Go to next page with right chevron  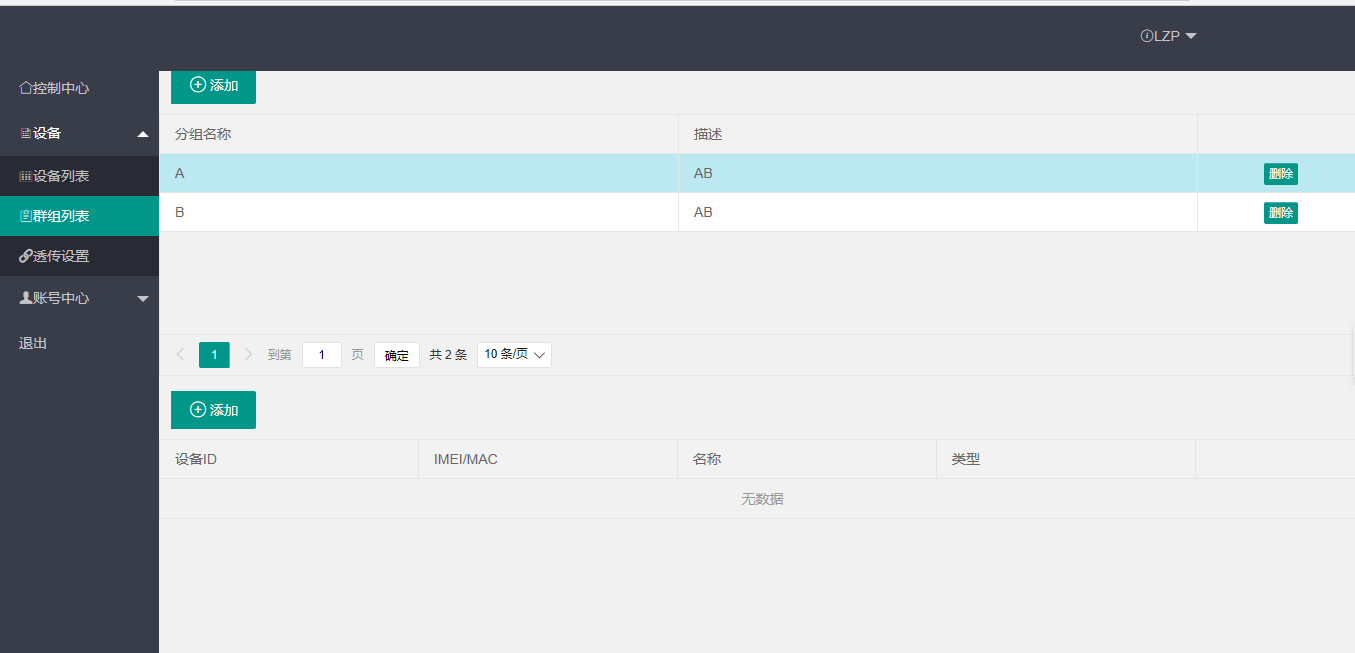click(249, 354)
